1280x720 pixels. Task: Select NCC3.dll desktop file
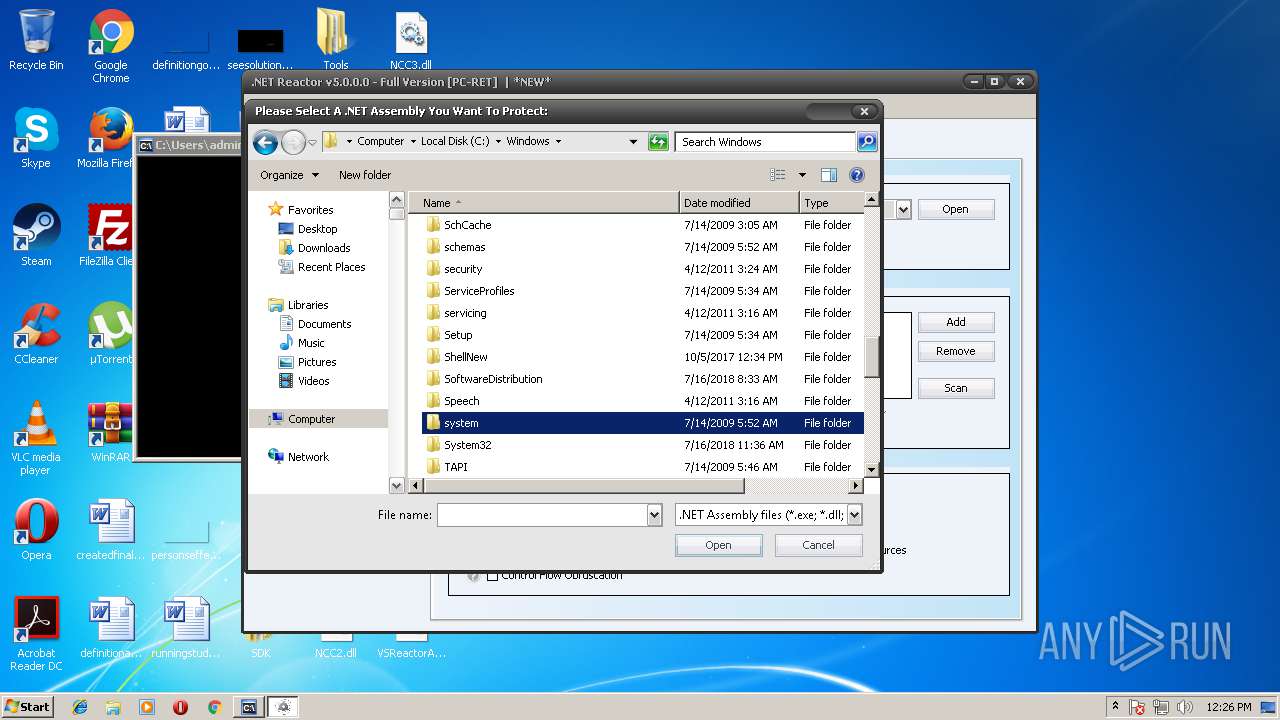(x=411, y=40)
